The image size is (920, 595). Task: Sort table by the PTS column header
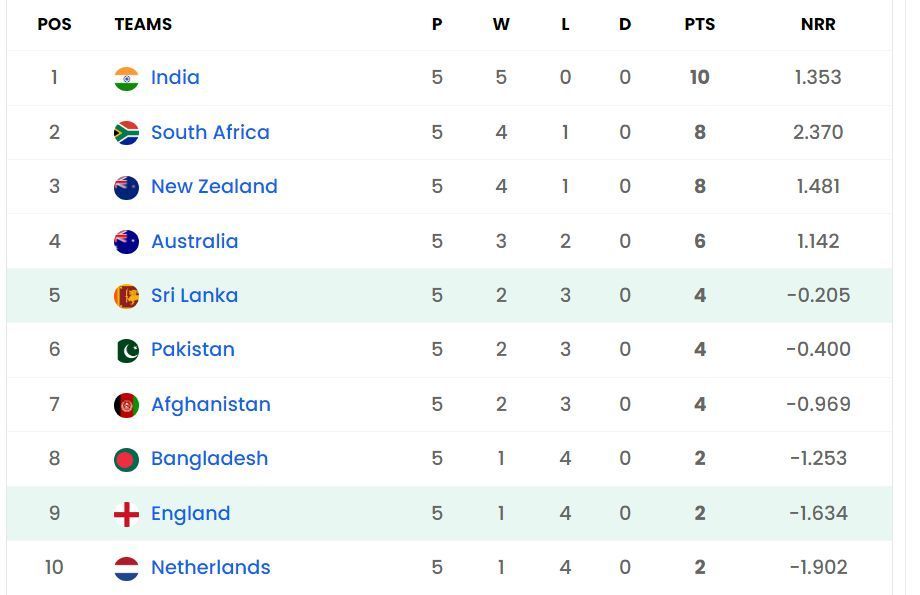[700, 24]
